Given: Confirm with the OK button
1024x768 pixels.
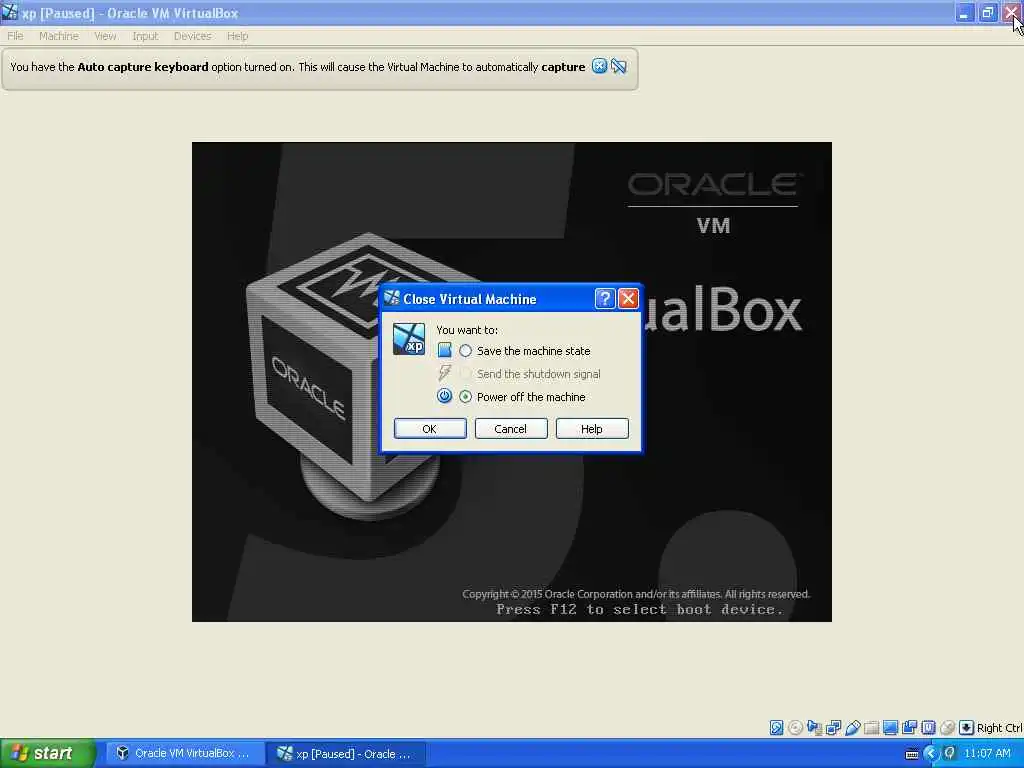Looking at the screenshot, I should 430,428.
